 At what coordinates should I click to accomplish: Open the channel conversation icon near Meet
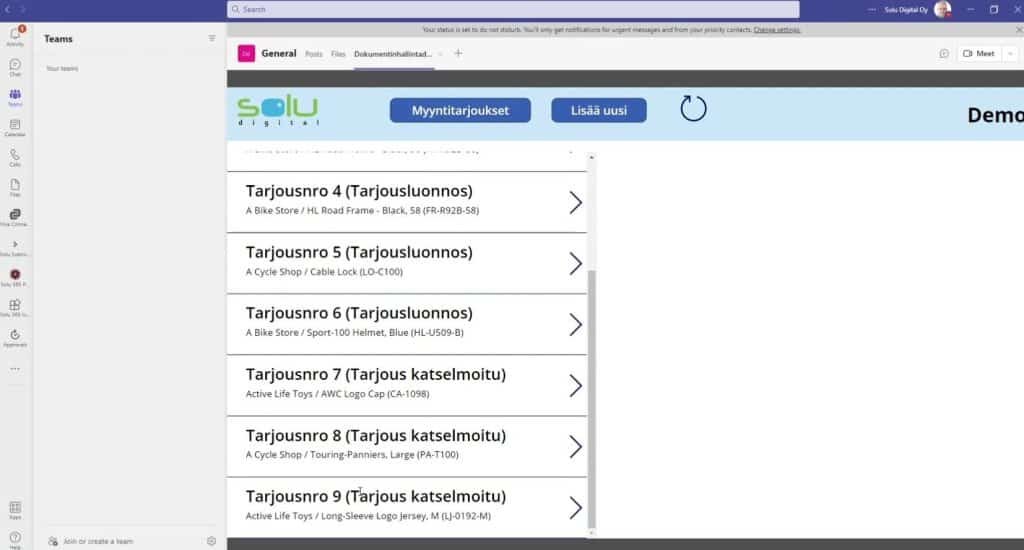[944, 54]
